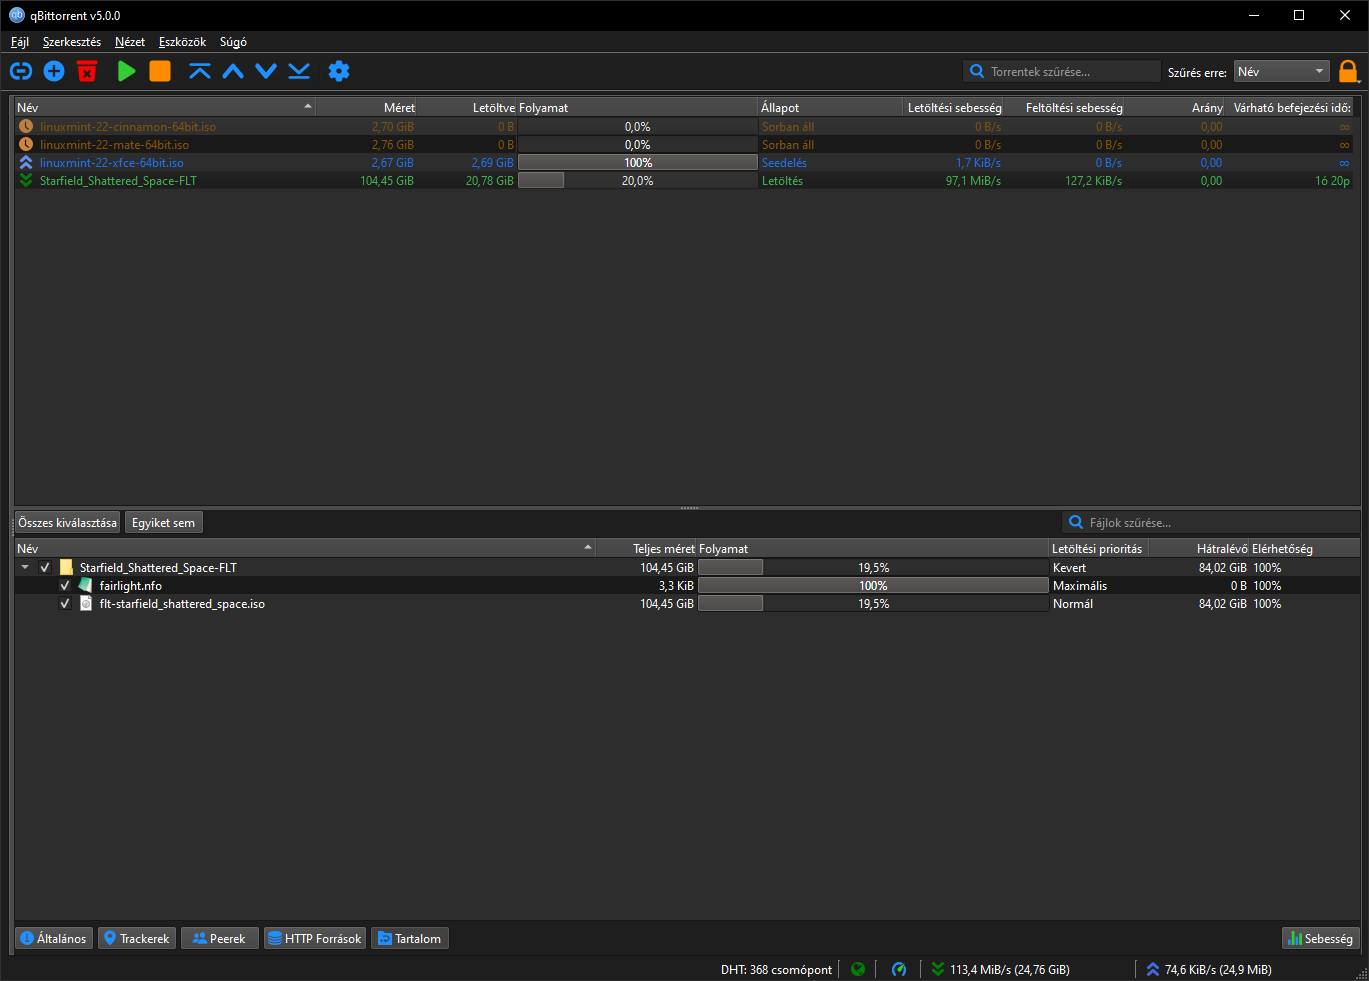
Task: Collapse the Starfield_Shattered_Space-FLT folder tree
Action: [25, 567]
